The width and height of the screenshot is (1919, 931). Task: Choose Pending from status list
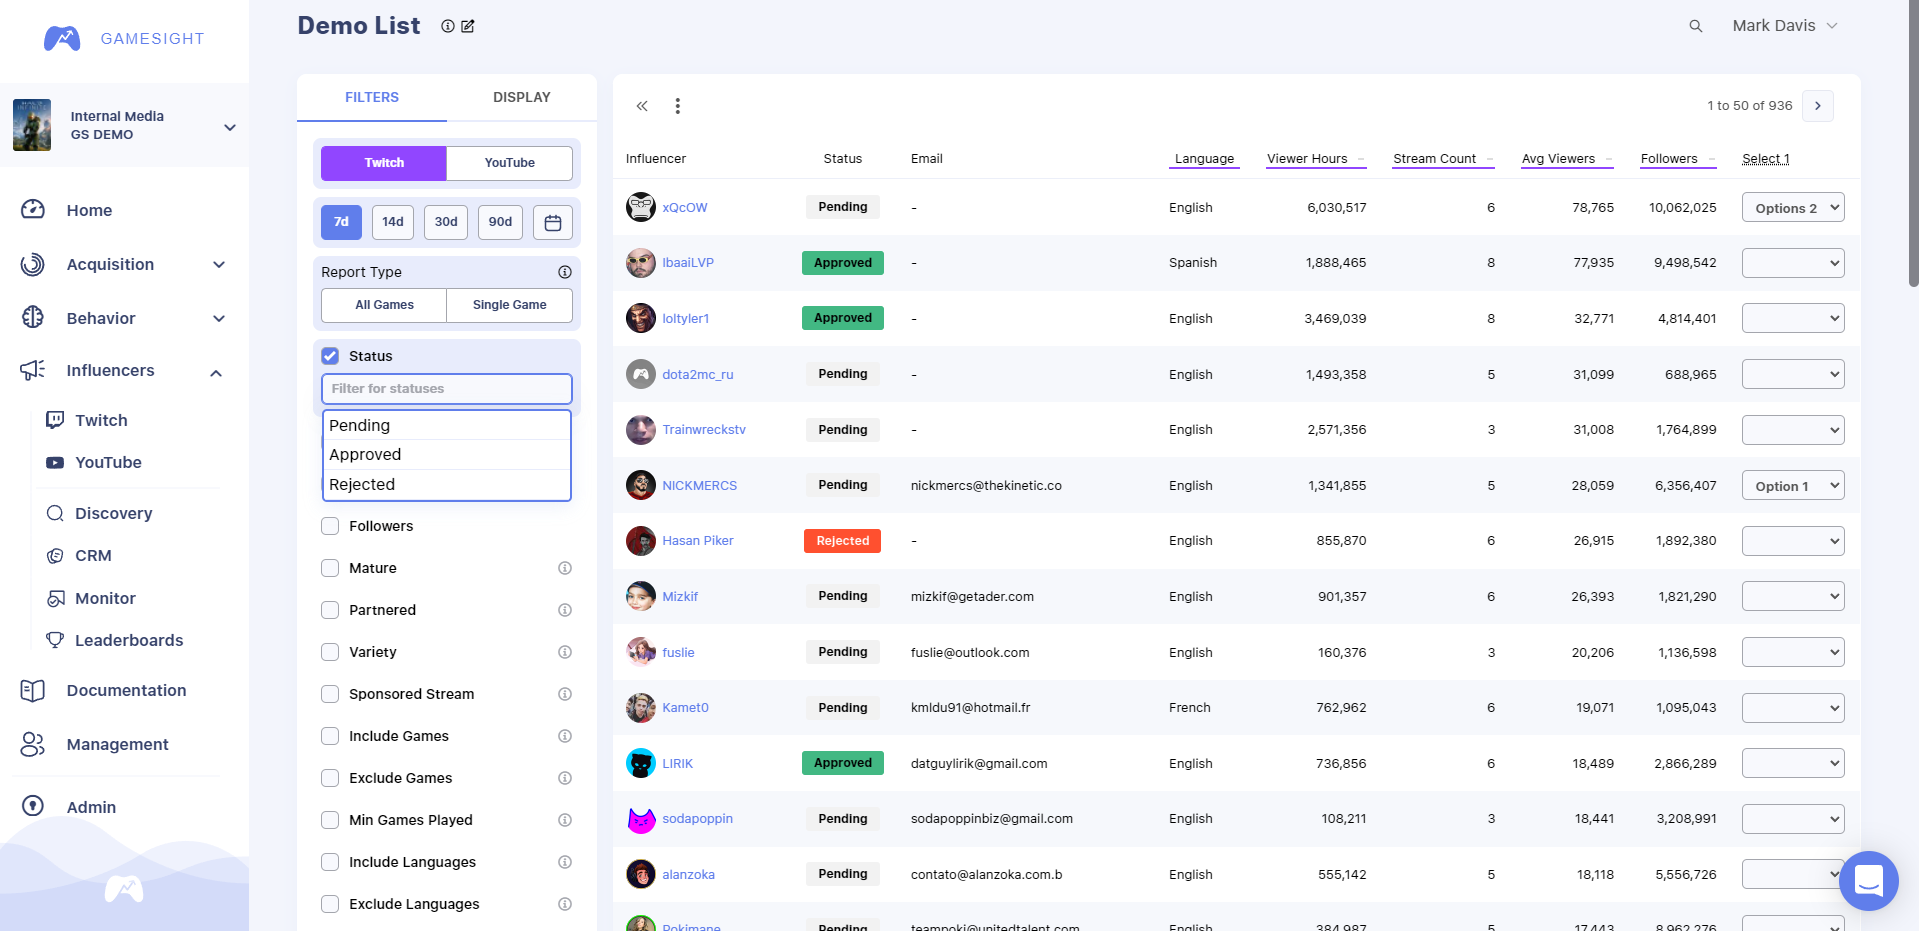446,425
